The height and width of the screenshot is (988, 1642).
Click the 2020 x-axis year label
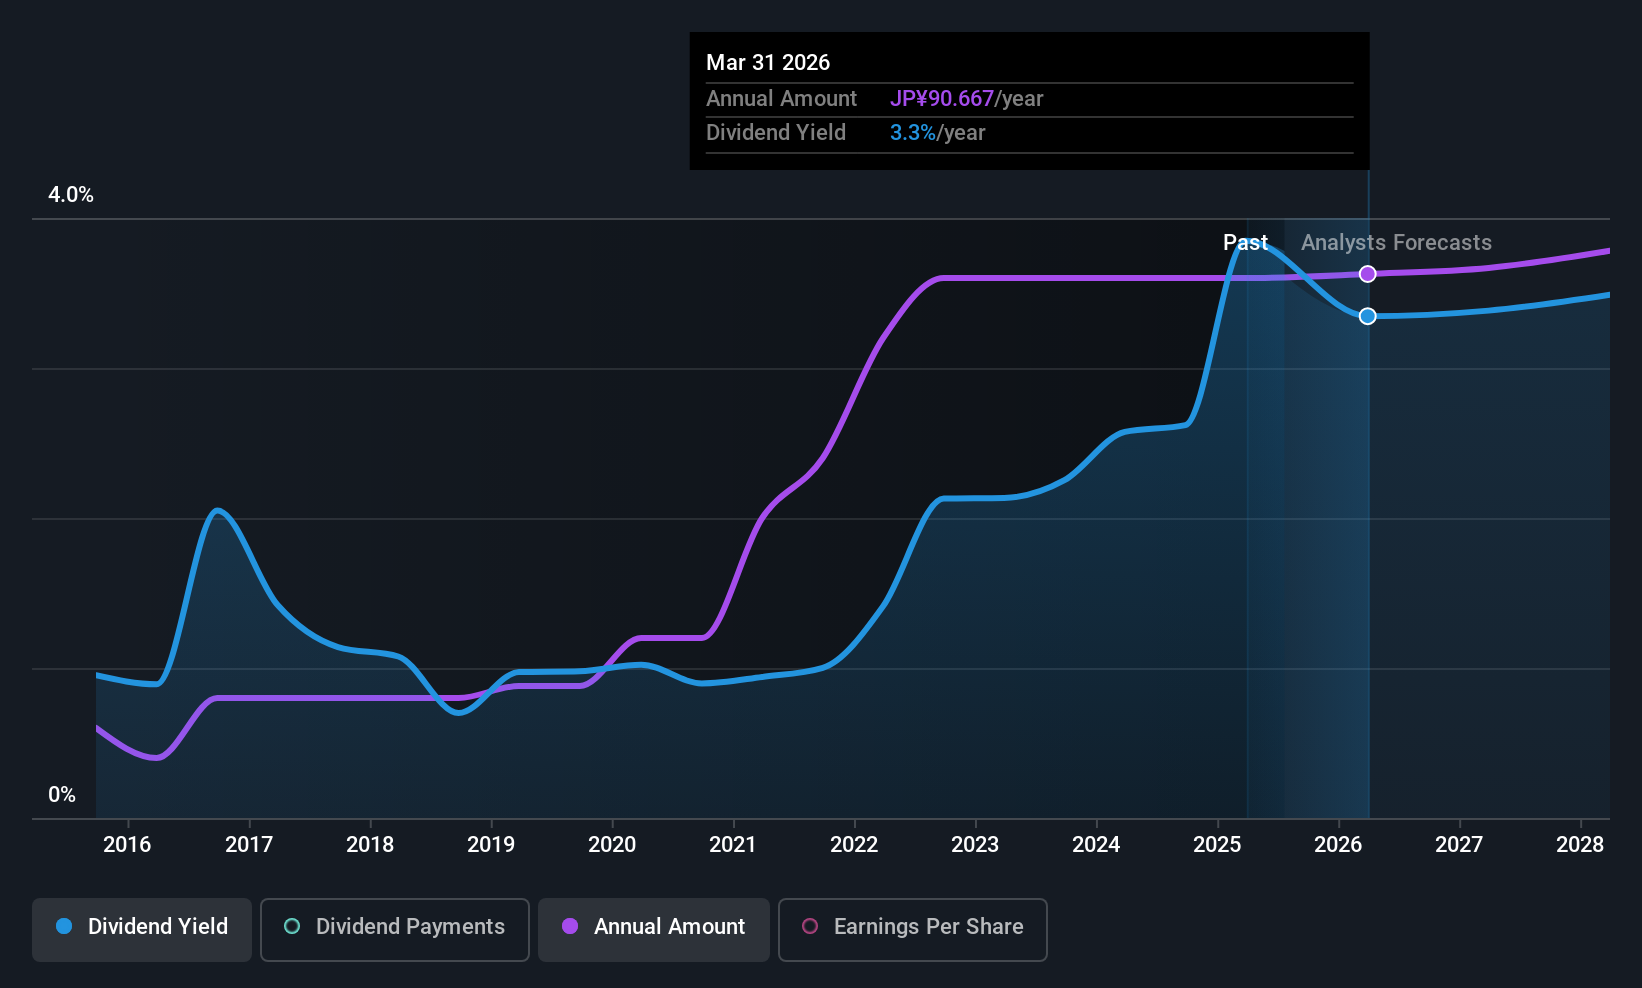coord(612,845)
